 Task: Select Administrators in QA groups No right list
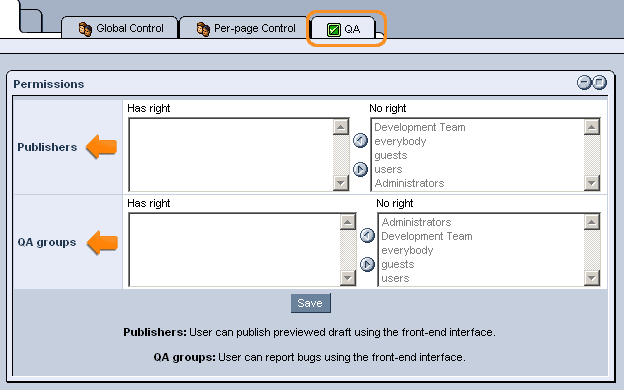tap(416, 222)
